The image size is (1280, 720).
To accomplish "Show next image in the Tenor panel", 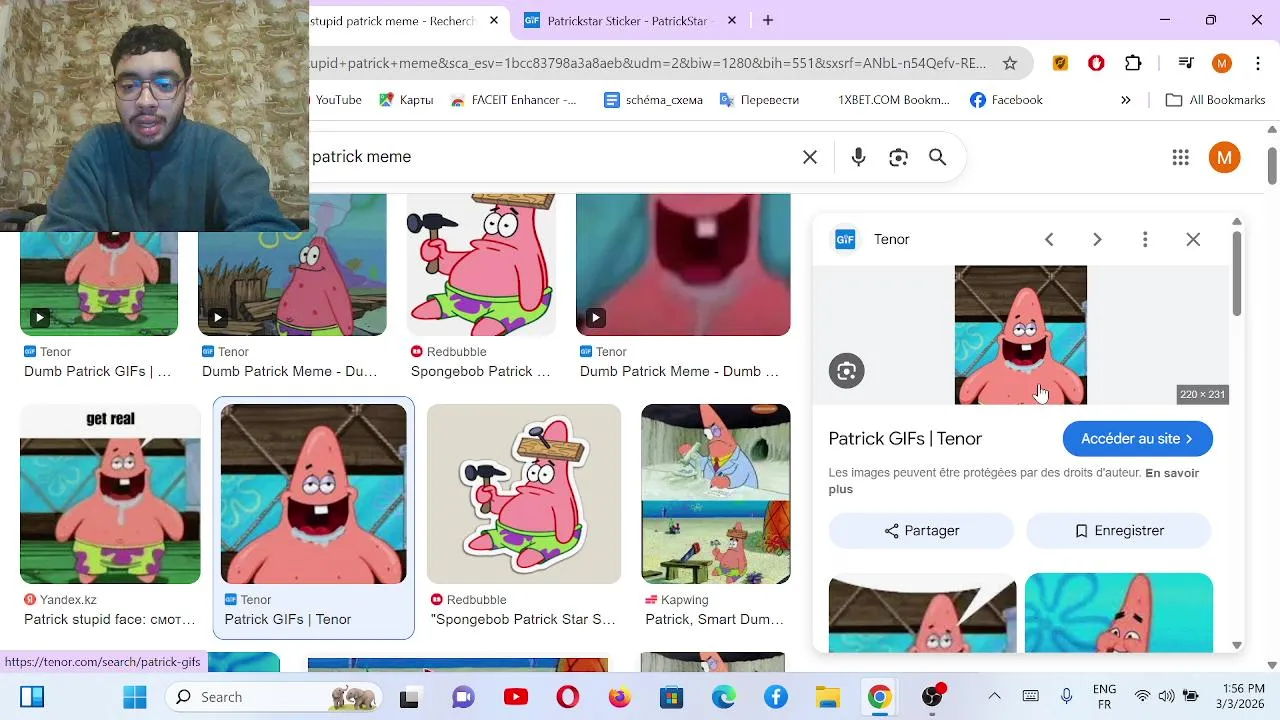I will point(1097,239).
